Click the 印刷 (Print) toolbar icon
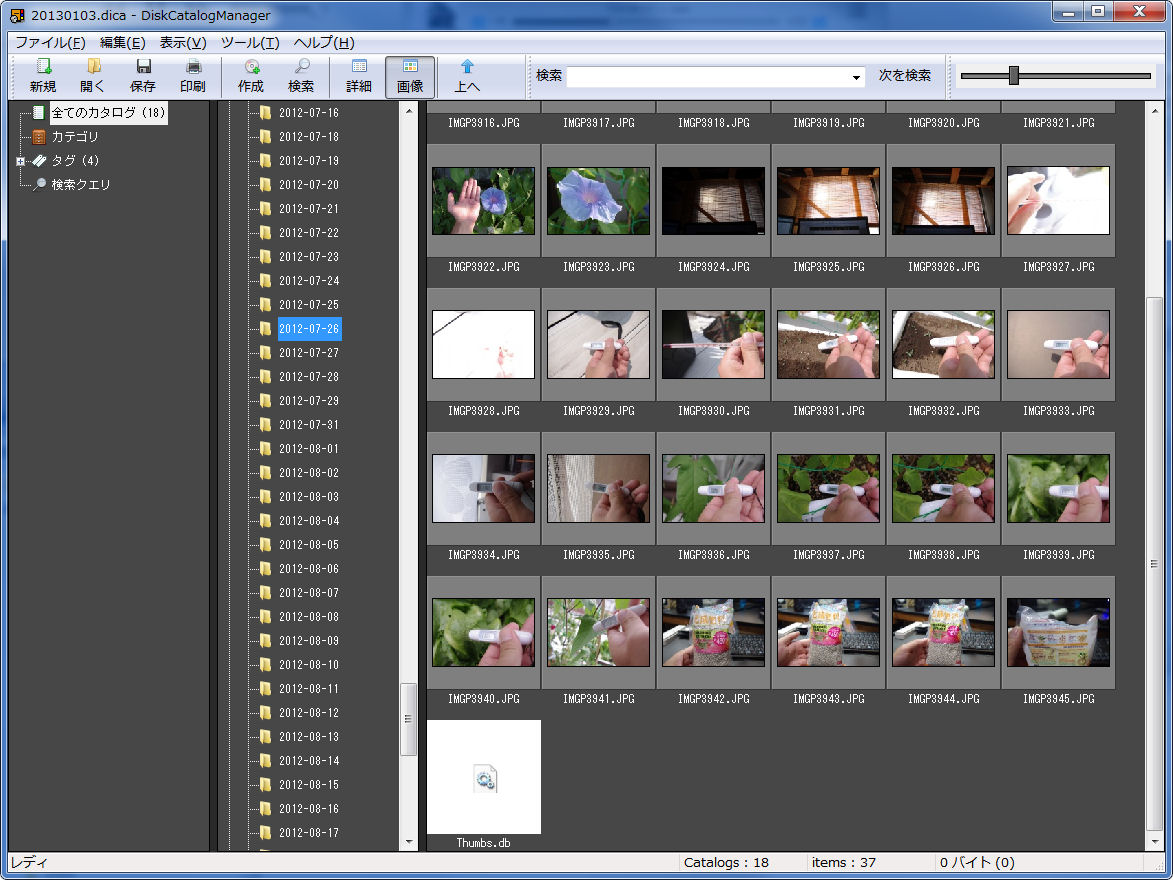This screenshot has width=1173, height=880. (193, 67)
